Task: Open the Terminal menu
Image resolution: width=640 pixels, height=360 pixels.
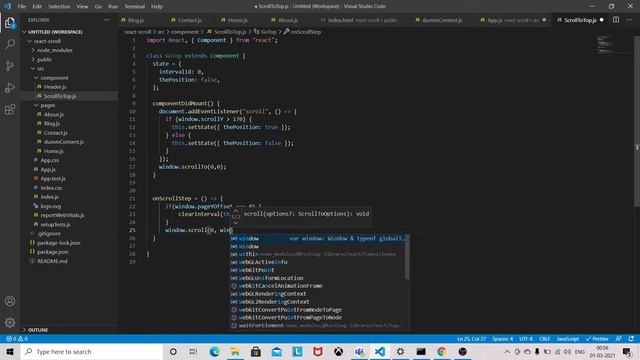Action: 134,6
